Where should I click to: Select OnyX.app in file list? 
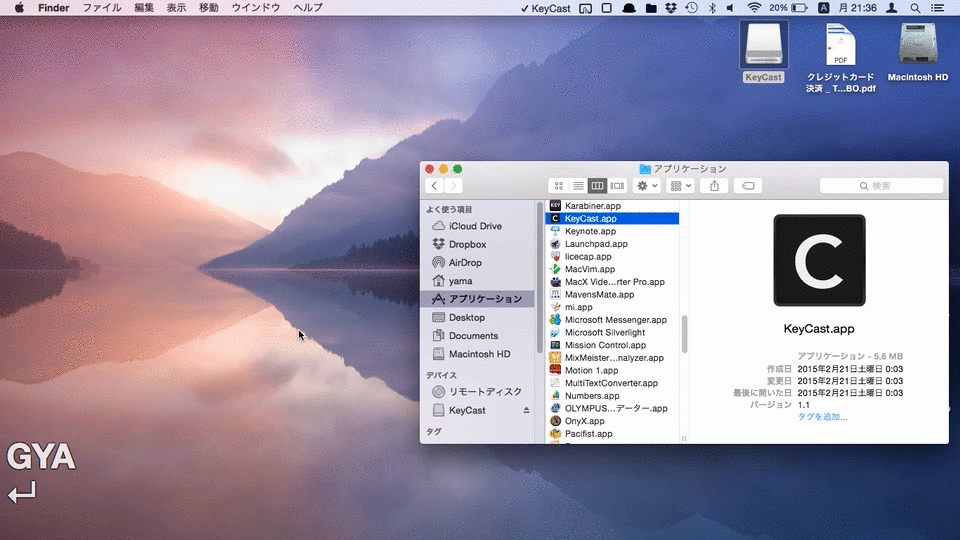(612, 421)
